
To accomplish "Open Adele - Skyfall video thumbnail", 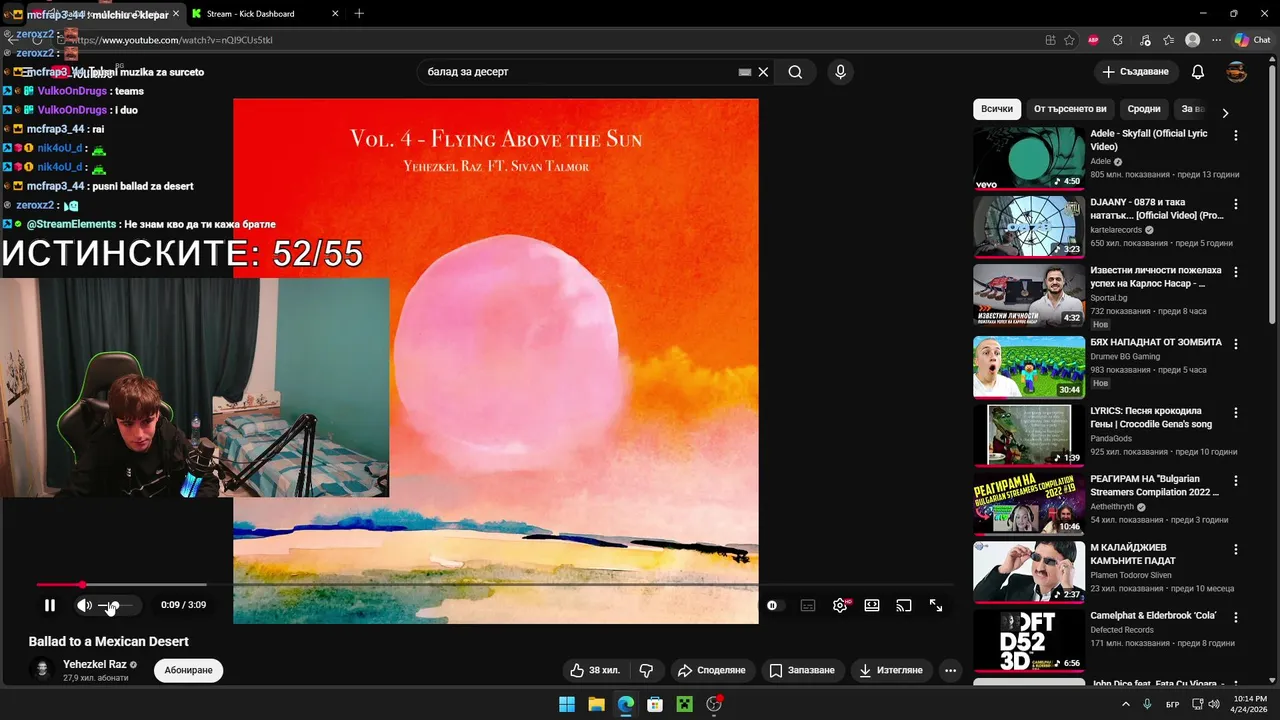I will coord(1029,158).
